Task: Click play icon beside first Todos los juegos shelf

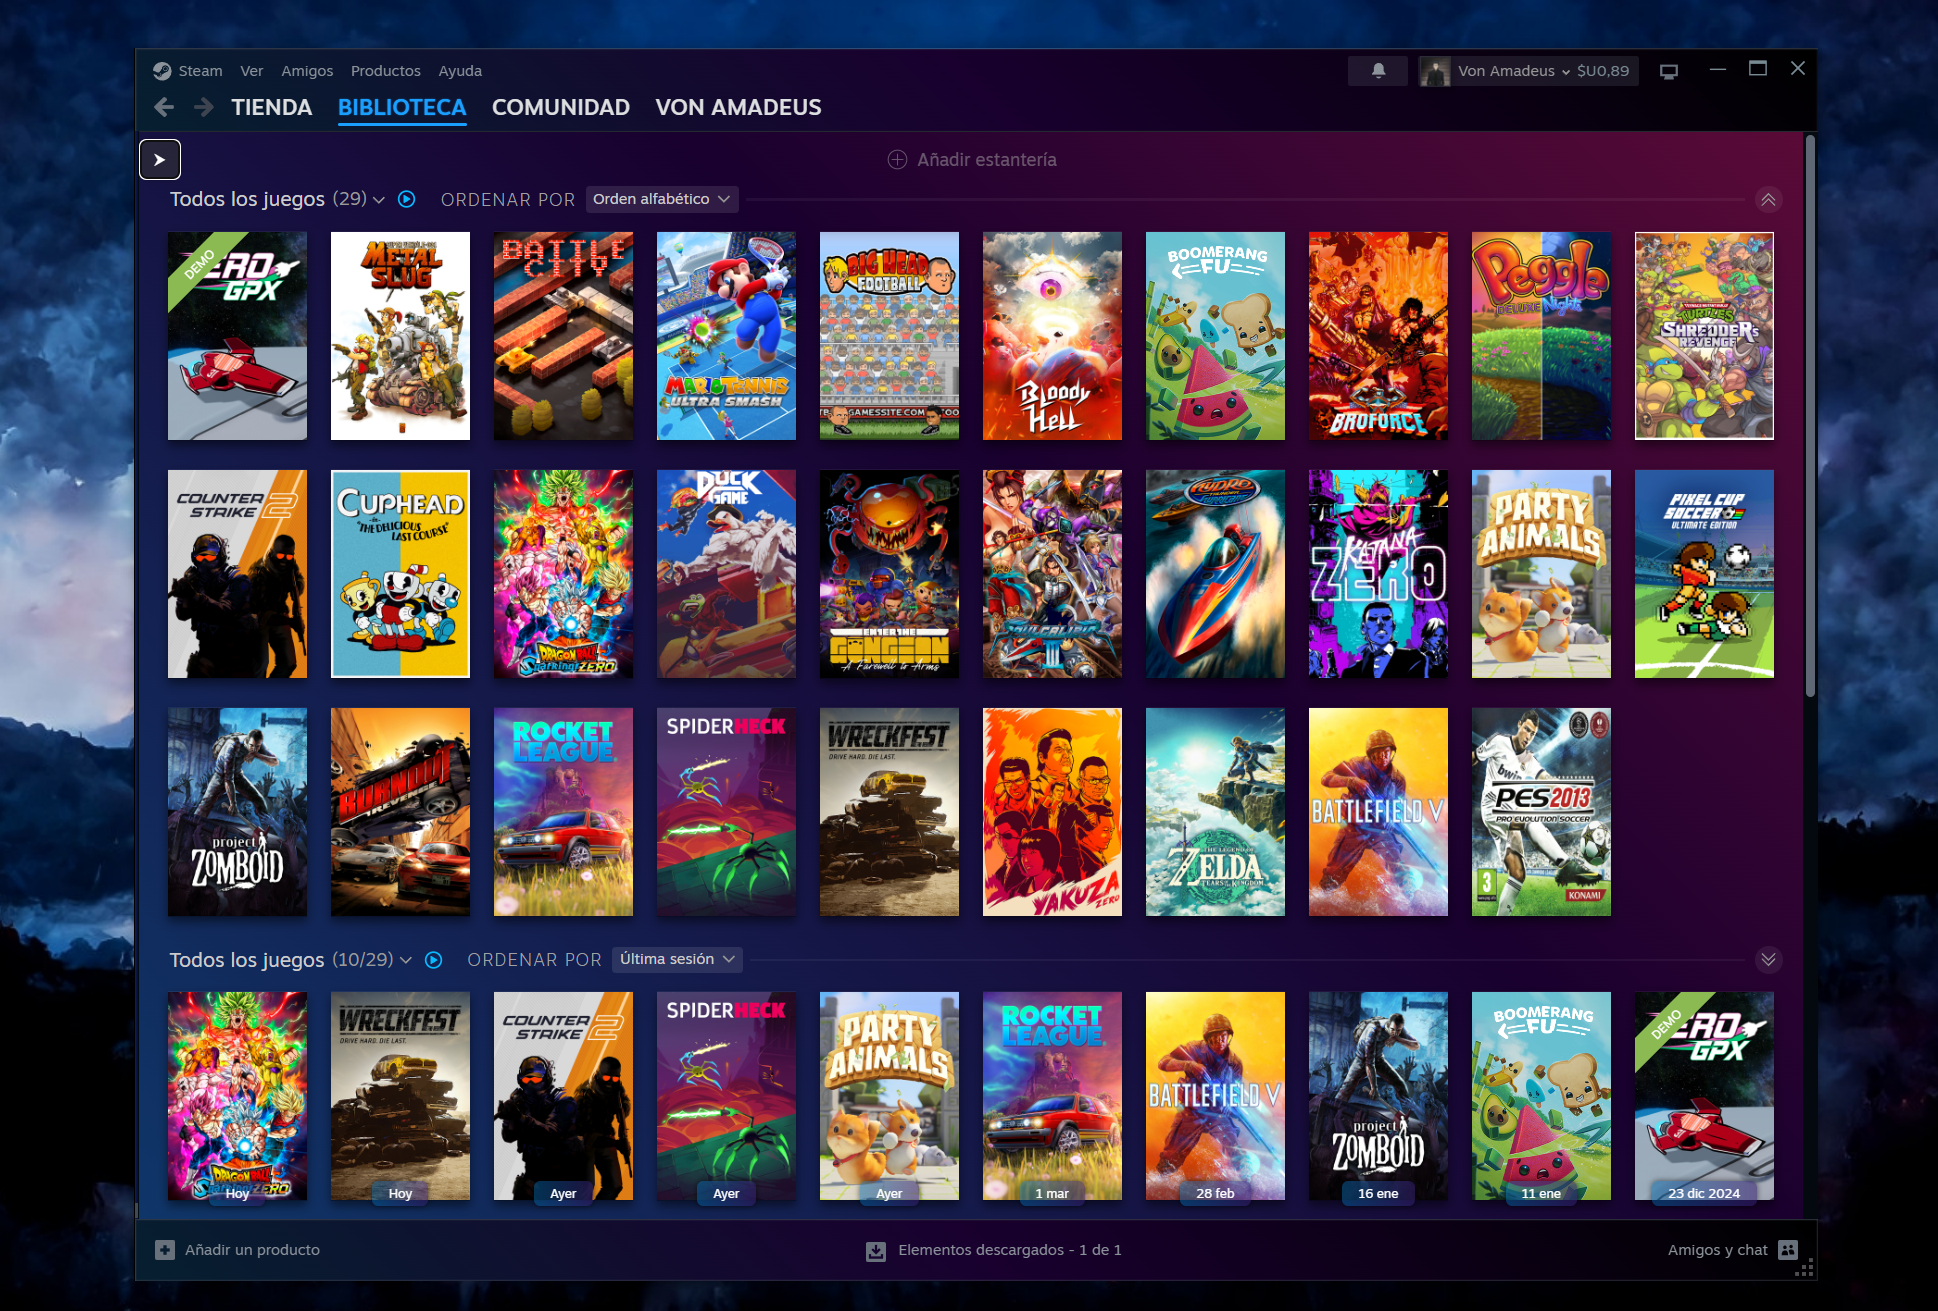Action: (406, 199)
